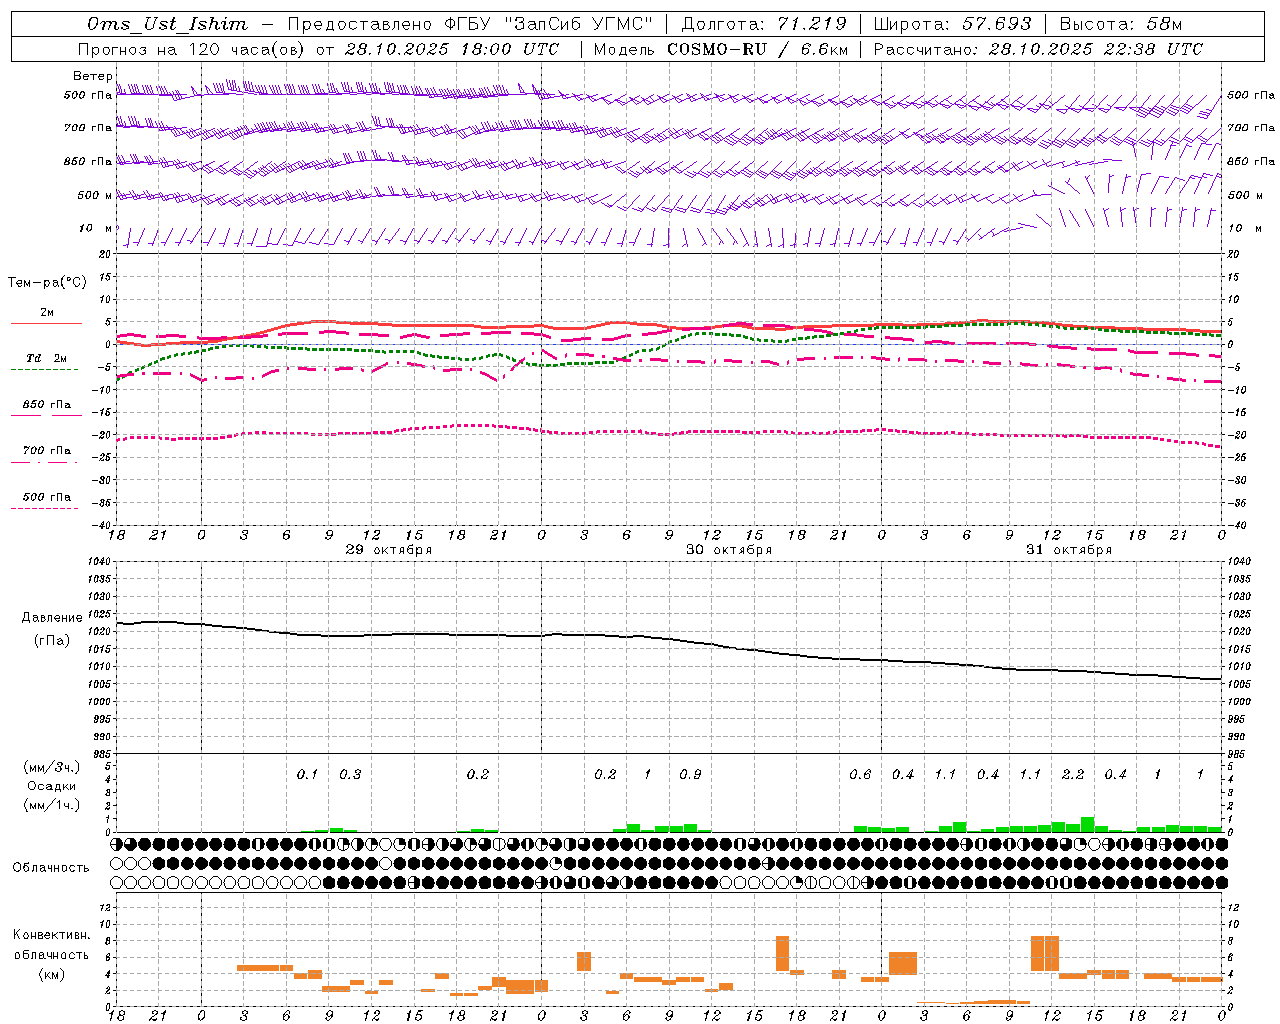
Task: Click the Конвективн. label
Action: (x=52, y=935)
